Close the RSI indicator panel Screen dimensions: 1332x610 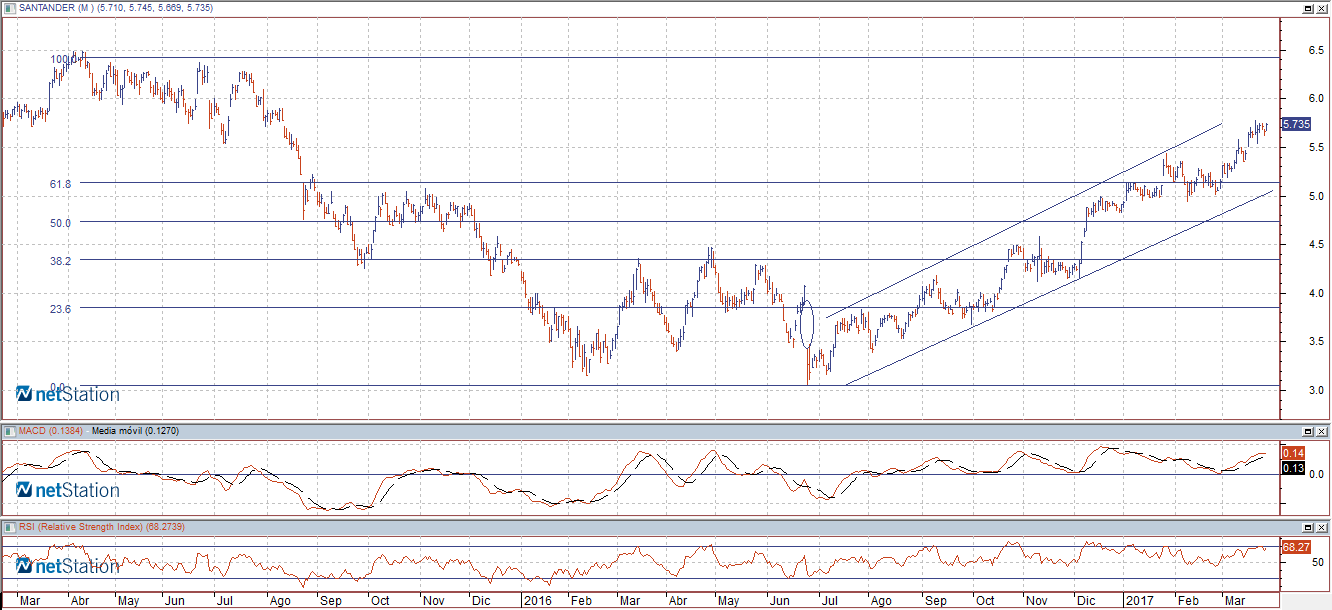(1321, 526)
